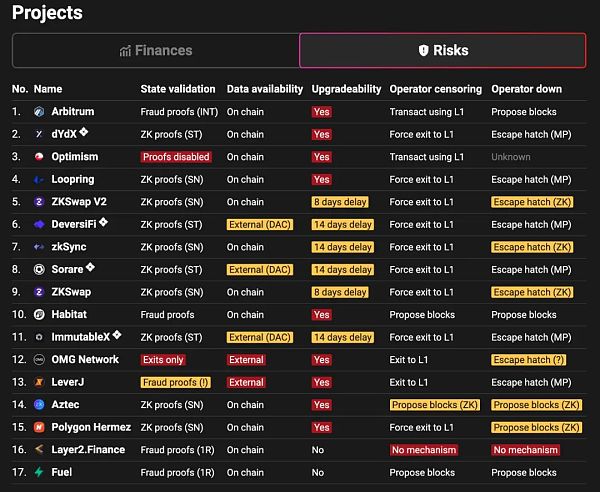
Task: Select the Risks tab
Action: [x=442, y=50]
